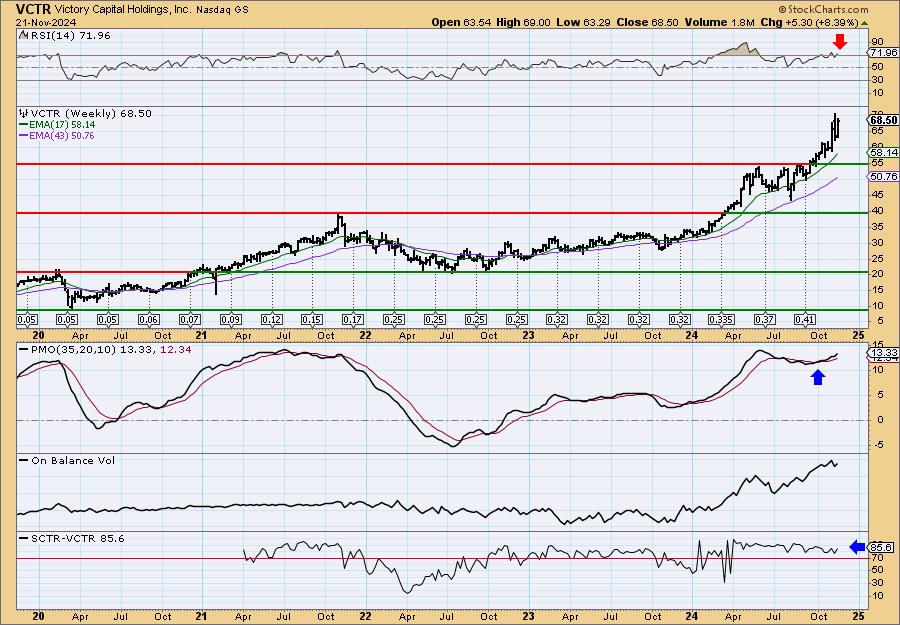Click the Victory Capital Holdings, Inc. company name
Viewport: 900px width, 625px height.
(123, 9)
